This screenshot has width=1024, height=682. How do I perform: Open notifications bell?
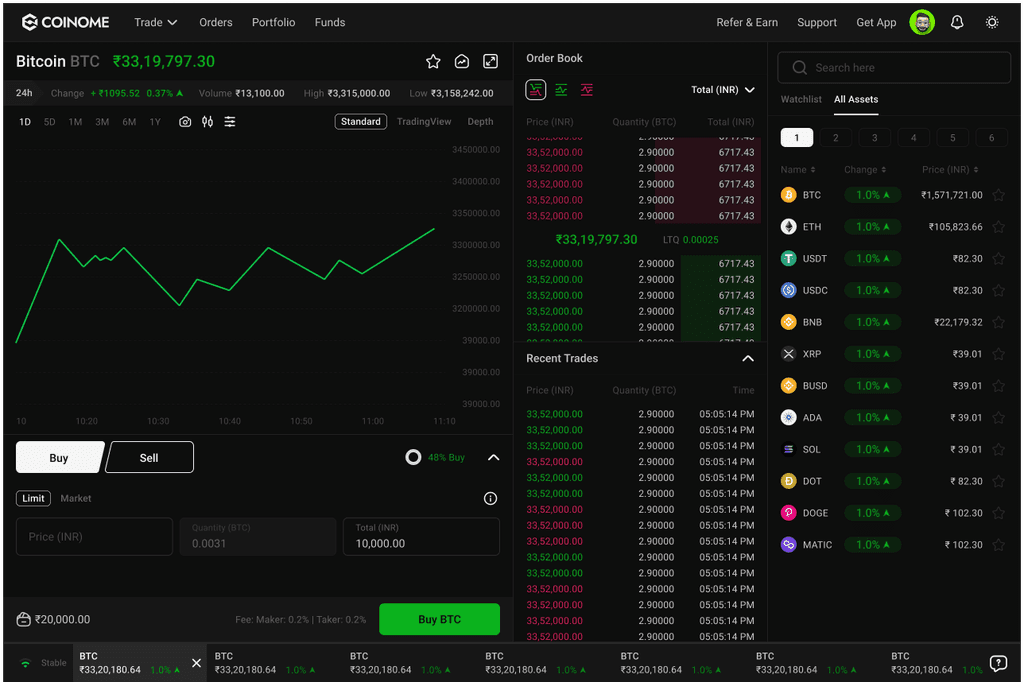pos(957,22)
